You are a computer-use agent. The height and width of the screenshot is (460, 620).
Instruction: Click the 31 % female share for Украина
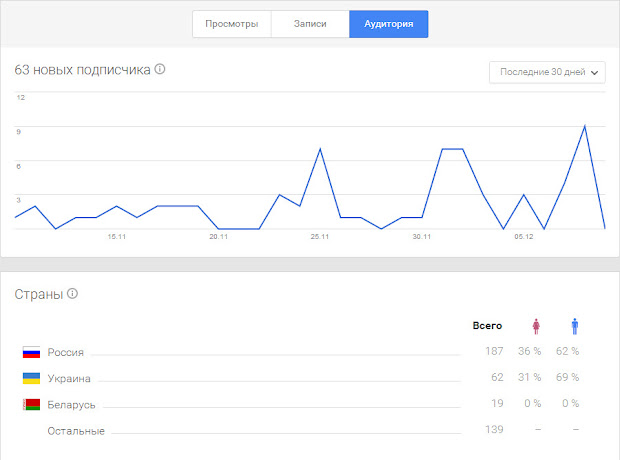pos(529,377)
